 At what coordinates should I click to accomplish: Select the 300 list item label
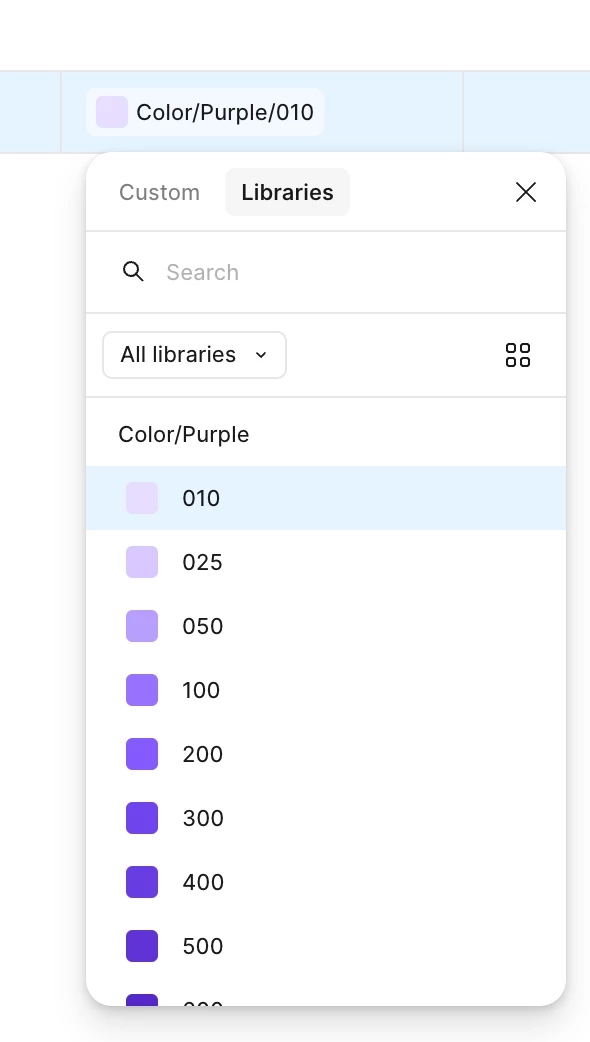click(x=203, y=818)
